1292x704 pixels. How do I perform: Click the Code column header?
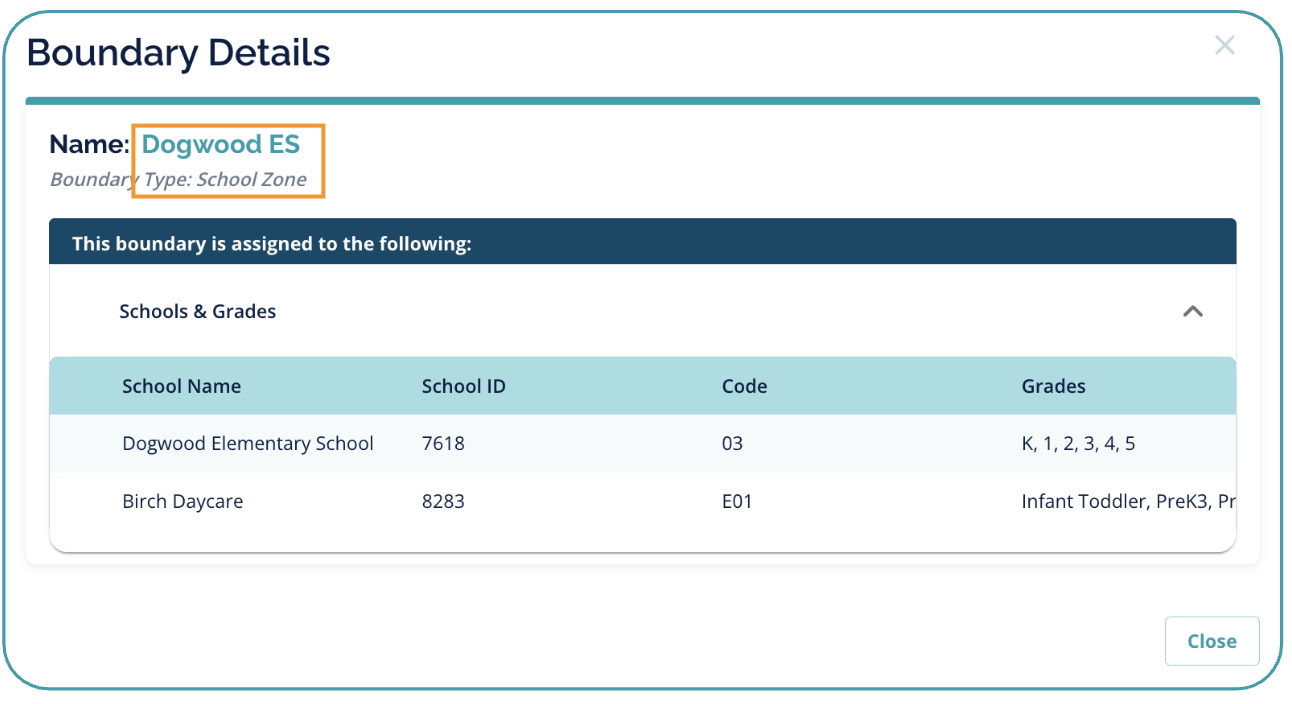click(x=744, y=386)
